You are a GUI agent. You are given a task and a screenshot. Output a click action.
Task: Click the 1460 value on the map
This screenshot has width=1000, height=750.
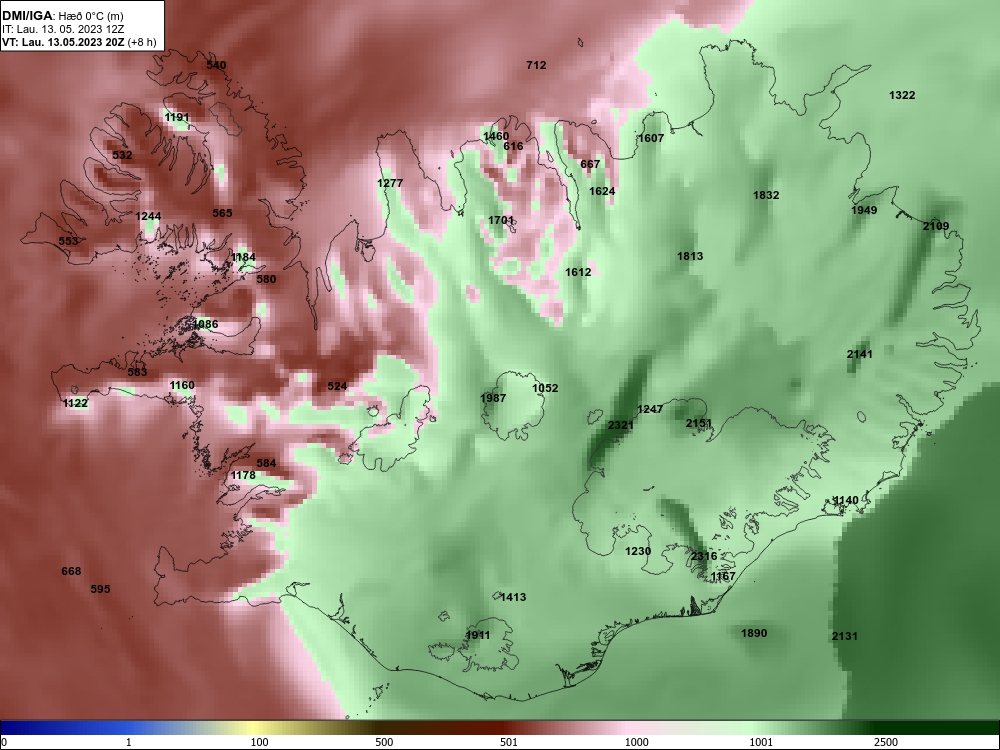pos(496,136)
